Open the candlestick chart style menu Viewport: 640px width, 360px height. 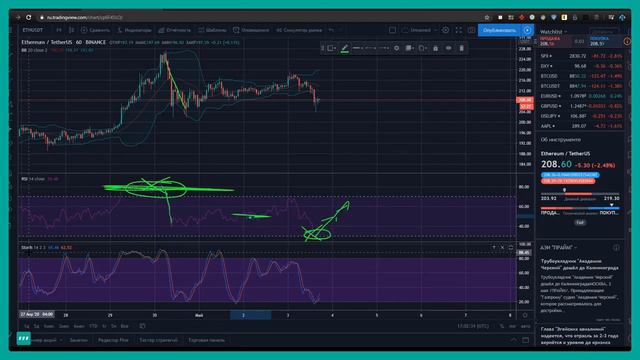71,30
